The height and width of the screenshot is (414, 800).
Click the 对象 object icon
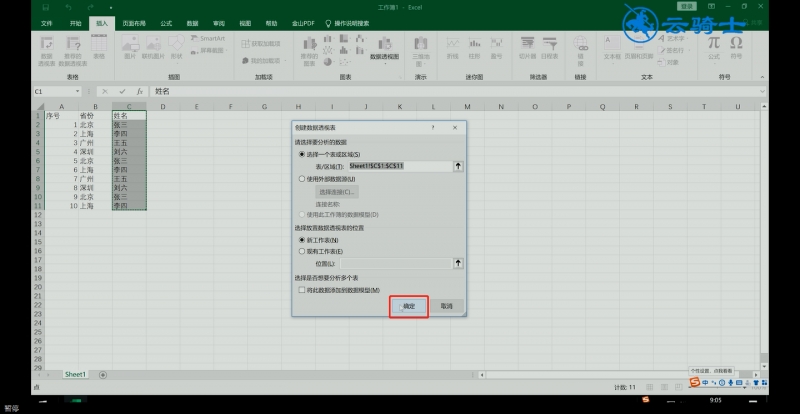point(669,62)
